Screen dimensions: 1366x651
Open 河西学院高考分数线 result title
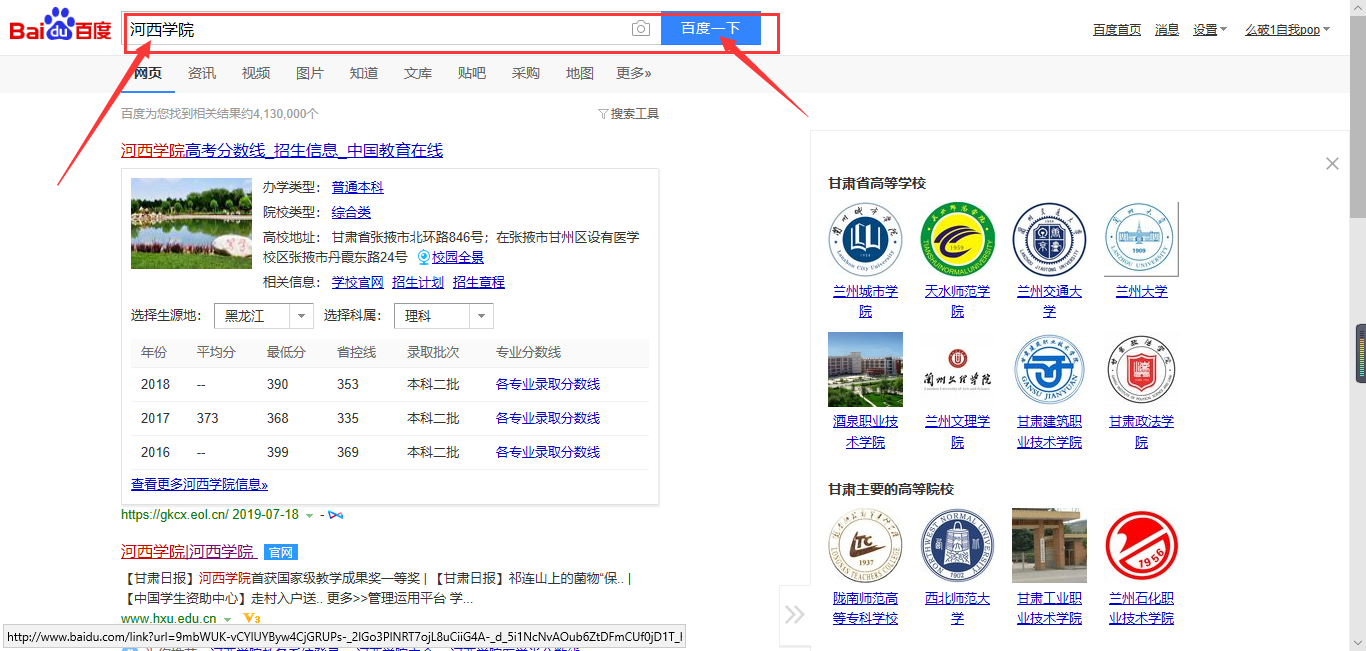pos(282,151)
